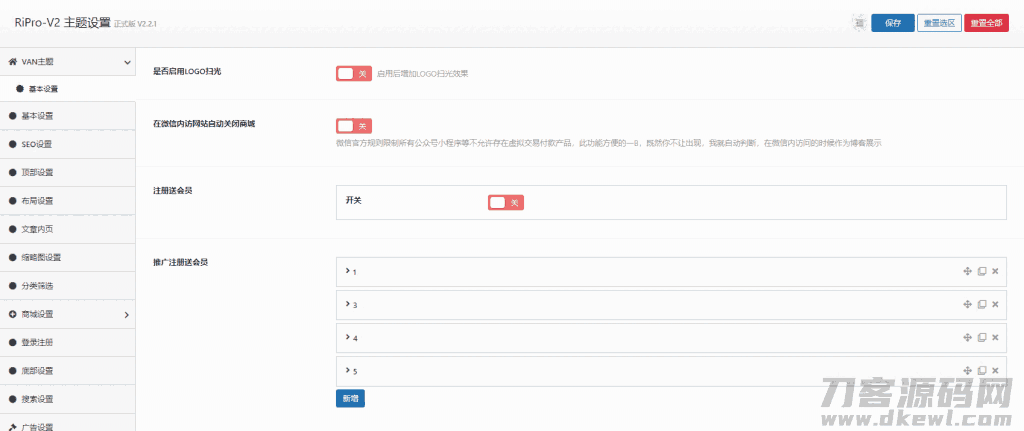Click the move handle icon on row 5
Screen dimensions: 1024x431
(x=968, y=370)
